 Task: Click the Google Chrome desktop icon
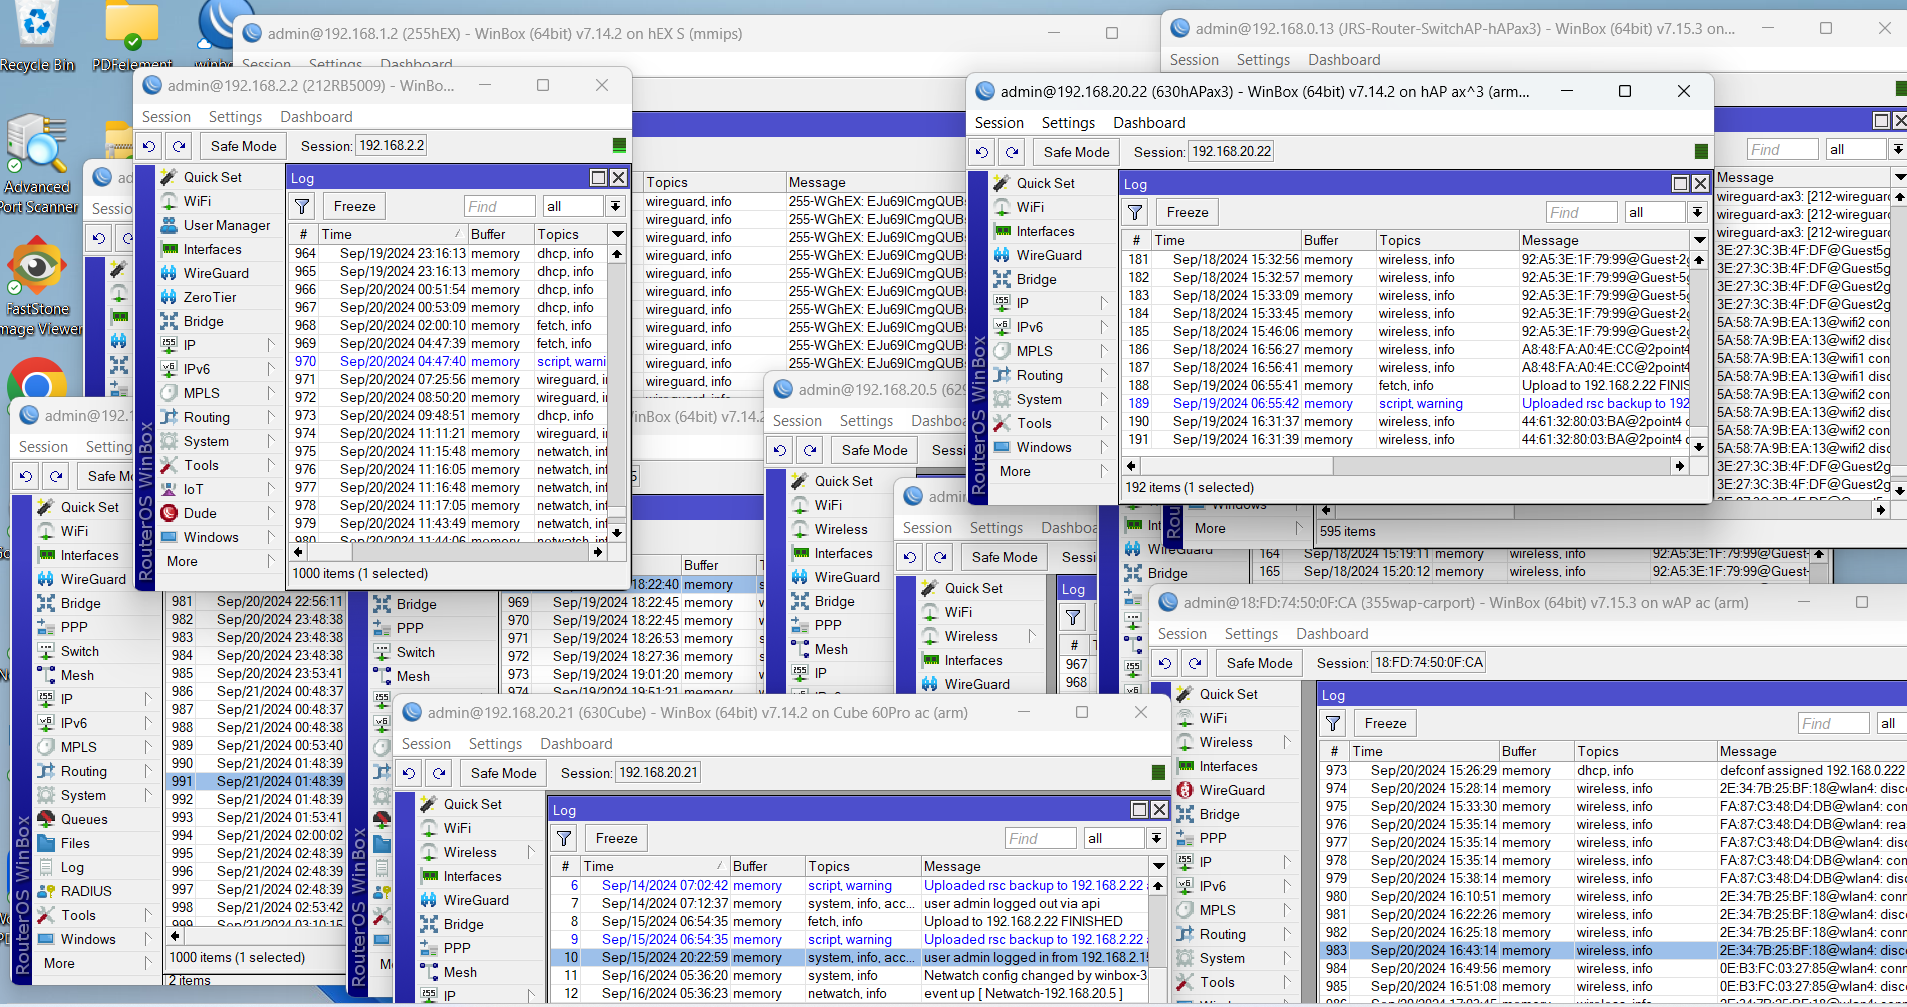coord(37,382)
